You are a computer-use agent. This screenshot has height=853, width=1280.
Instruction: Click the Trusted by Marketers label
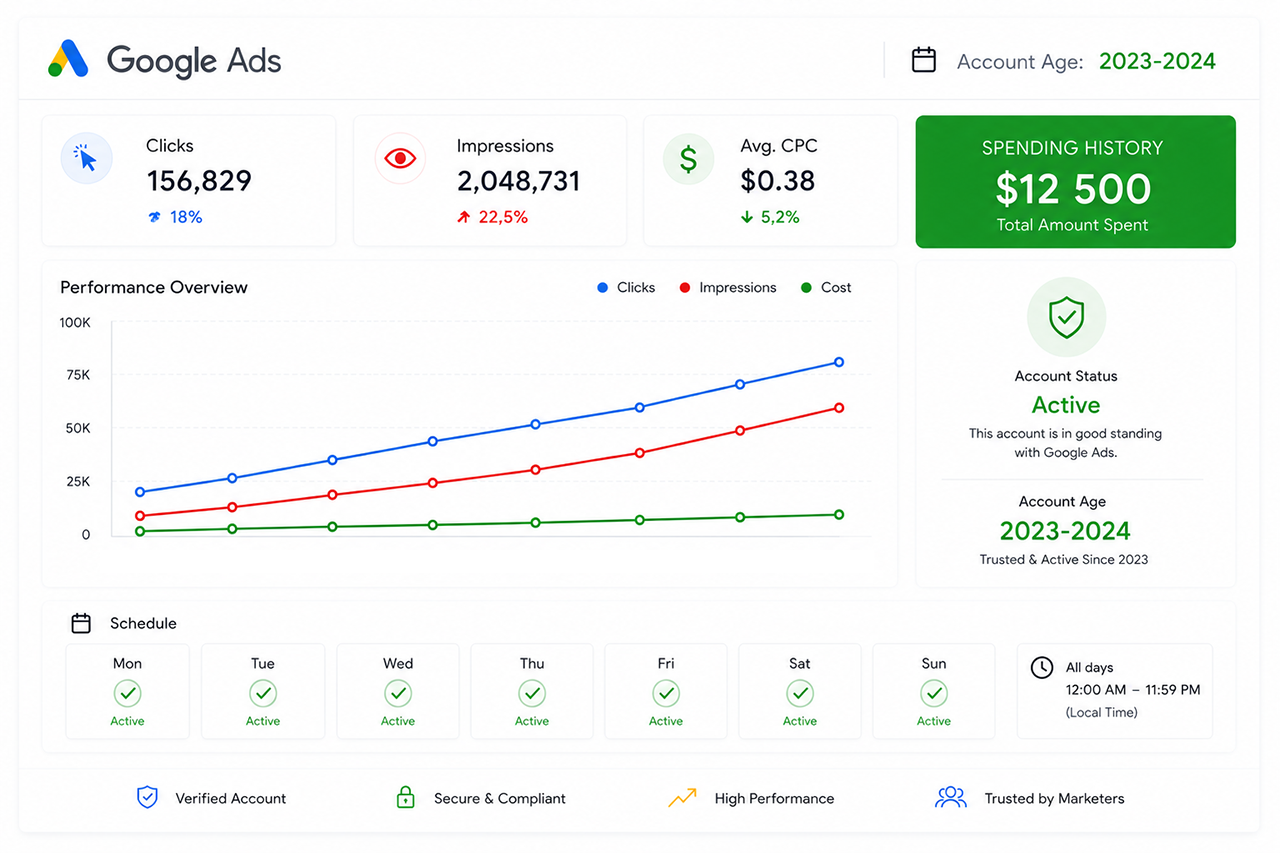(x=1054, y=798)
